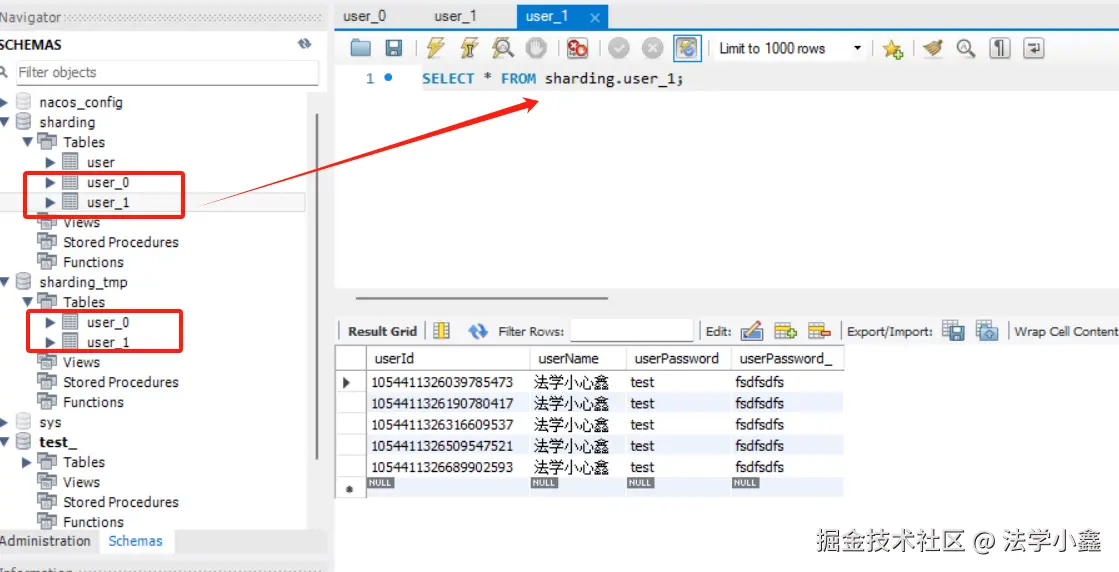This screenshot has width=1119, height=572.
Task: Select Views under sharding_tmp
Action: pyautogui.click(x=81, y=362)
